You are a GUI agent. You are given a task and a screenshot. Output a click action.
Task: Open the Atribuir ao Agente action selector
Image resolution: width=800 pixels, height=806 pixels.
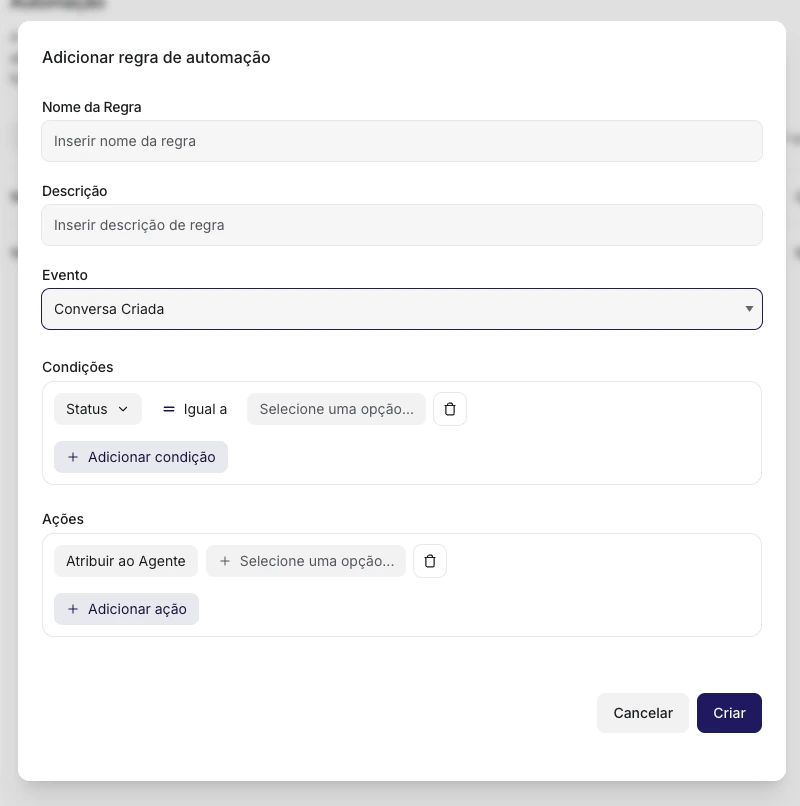pyautogui.click(x=126, y=561)
